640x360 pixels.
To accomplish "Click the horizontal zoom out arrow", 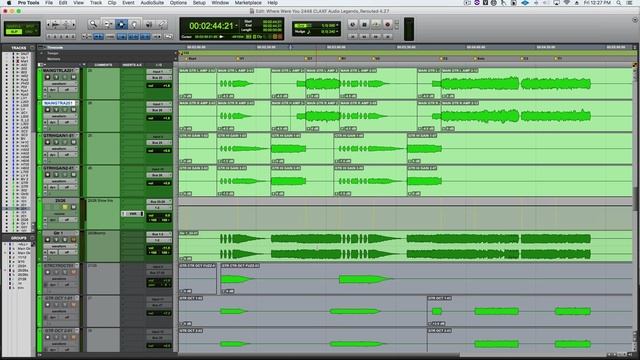I will (49, 25).
